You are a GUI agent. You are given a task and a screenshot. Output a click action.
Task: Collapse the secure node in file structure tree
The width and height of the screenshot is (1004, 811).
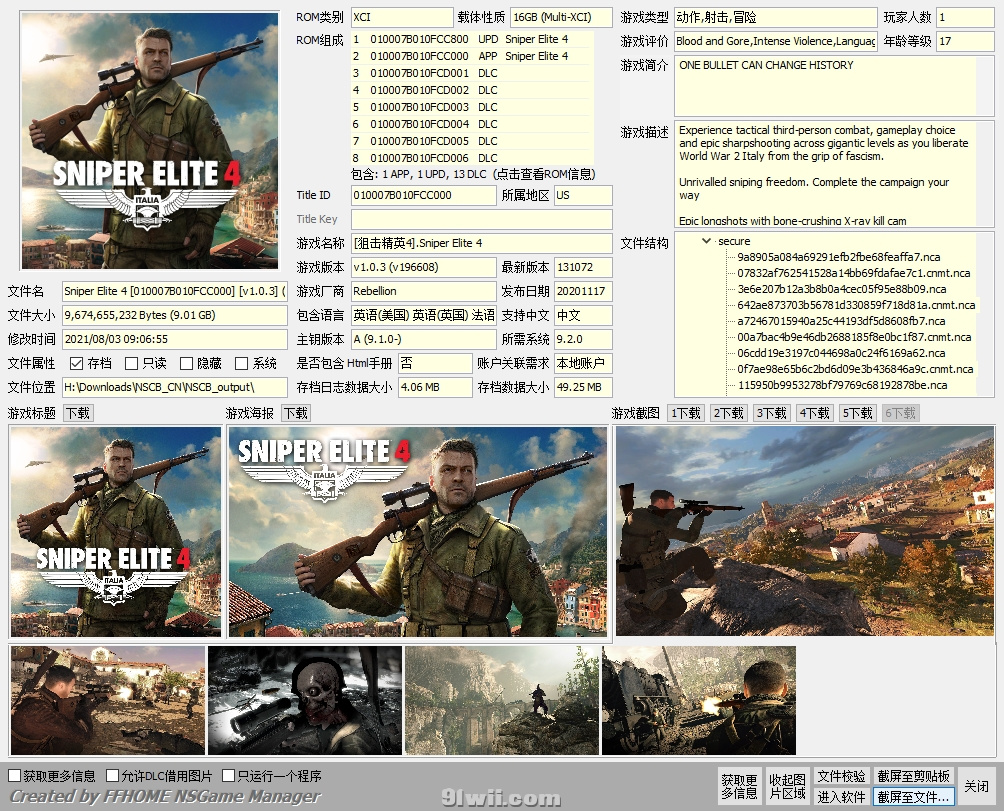tap(707, 241)
